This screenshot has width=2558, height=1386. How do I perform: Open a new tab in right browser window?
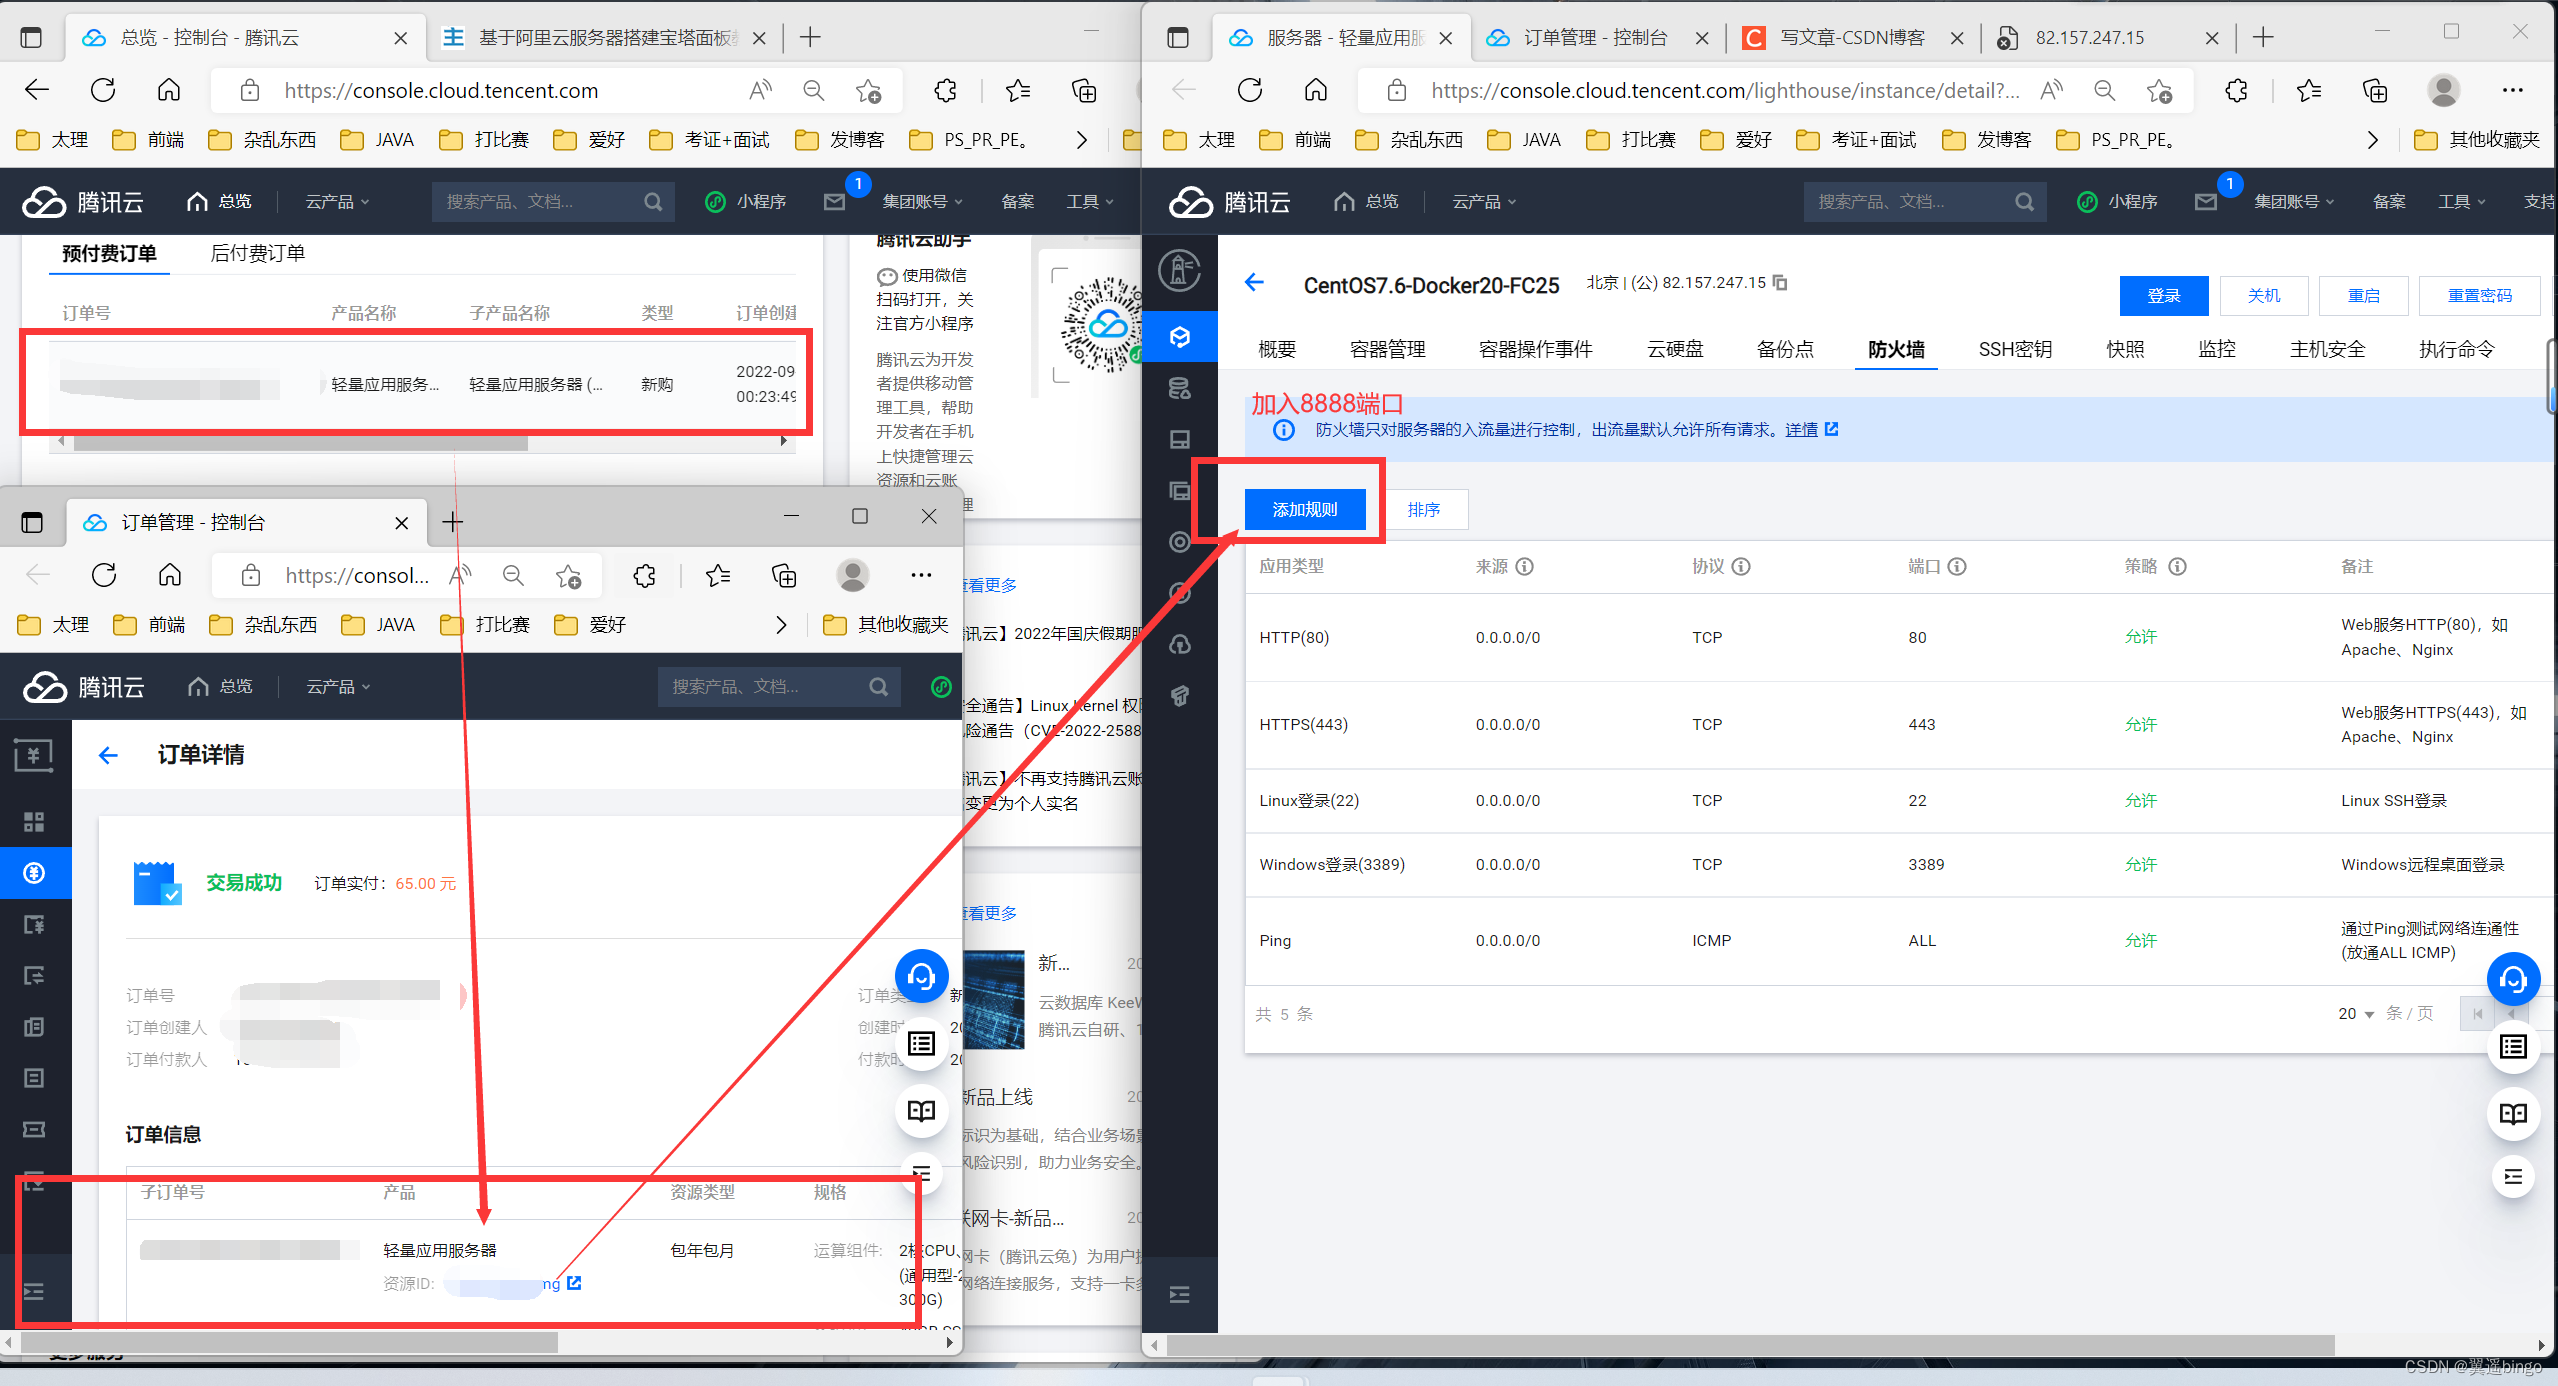tap(2263, 38)
